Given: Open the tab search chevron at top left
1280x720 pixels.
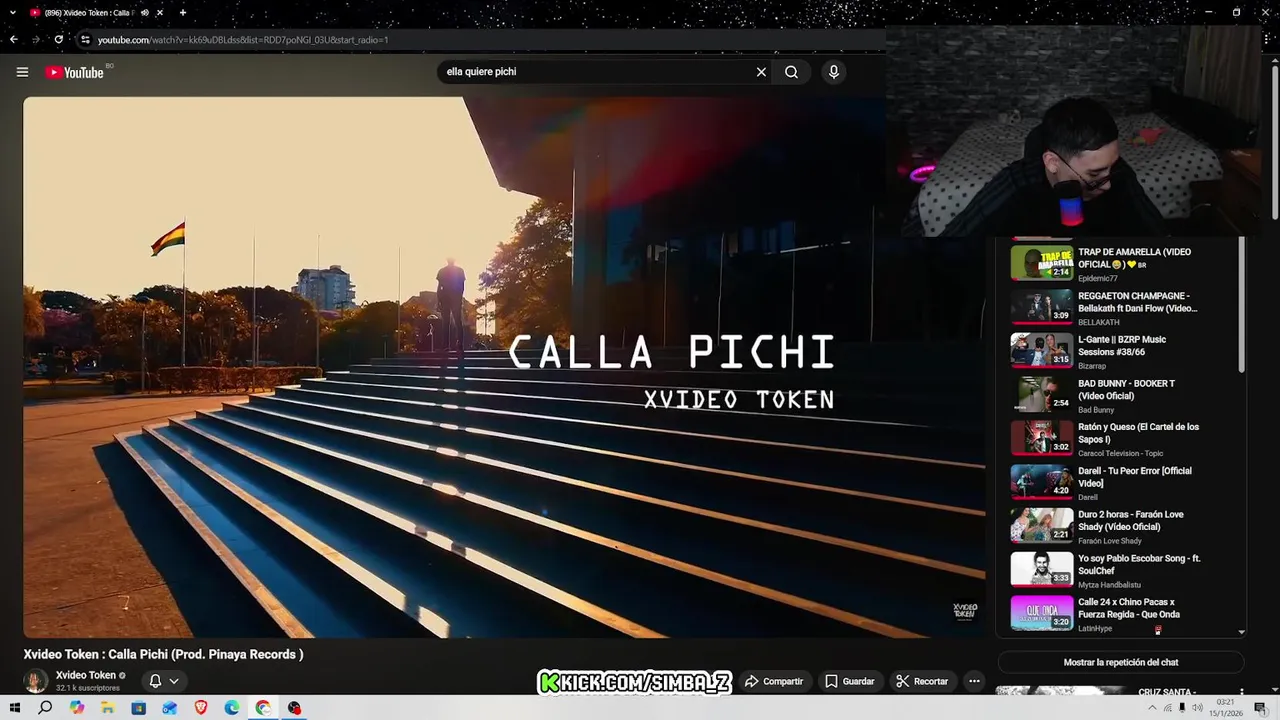Looking at the screenshot, I should click(x=11, y=13).
